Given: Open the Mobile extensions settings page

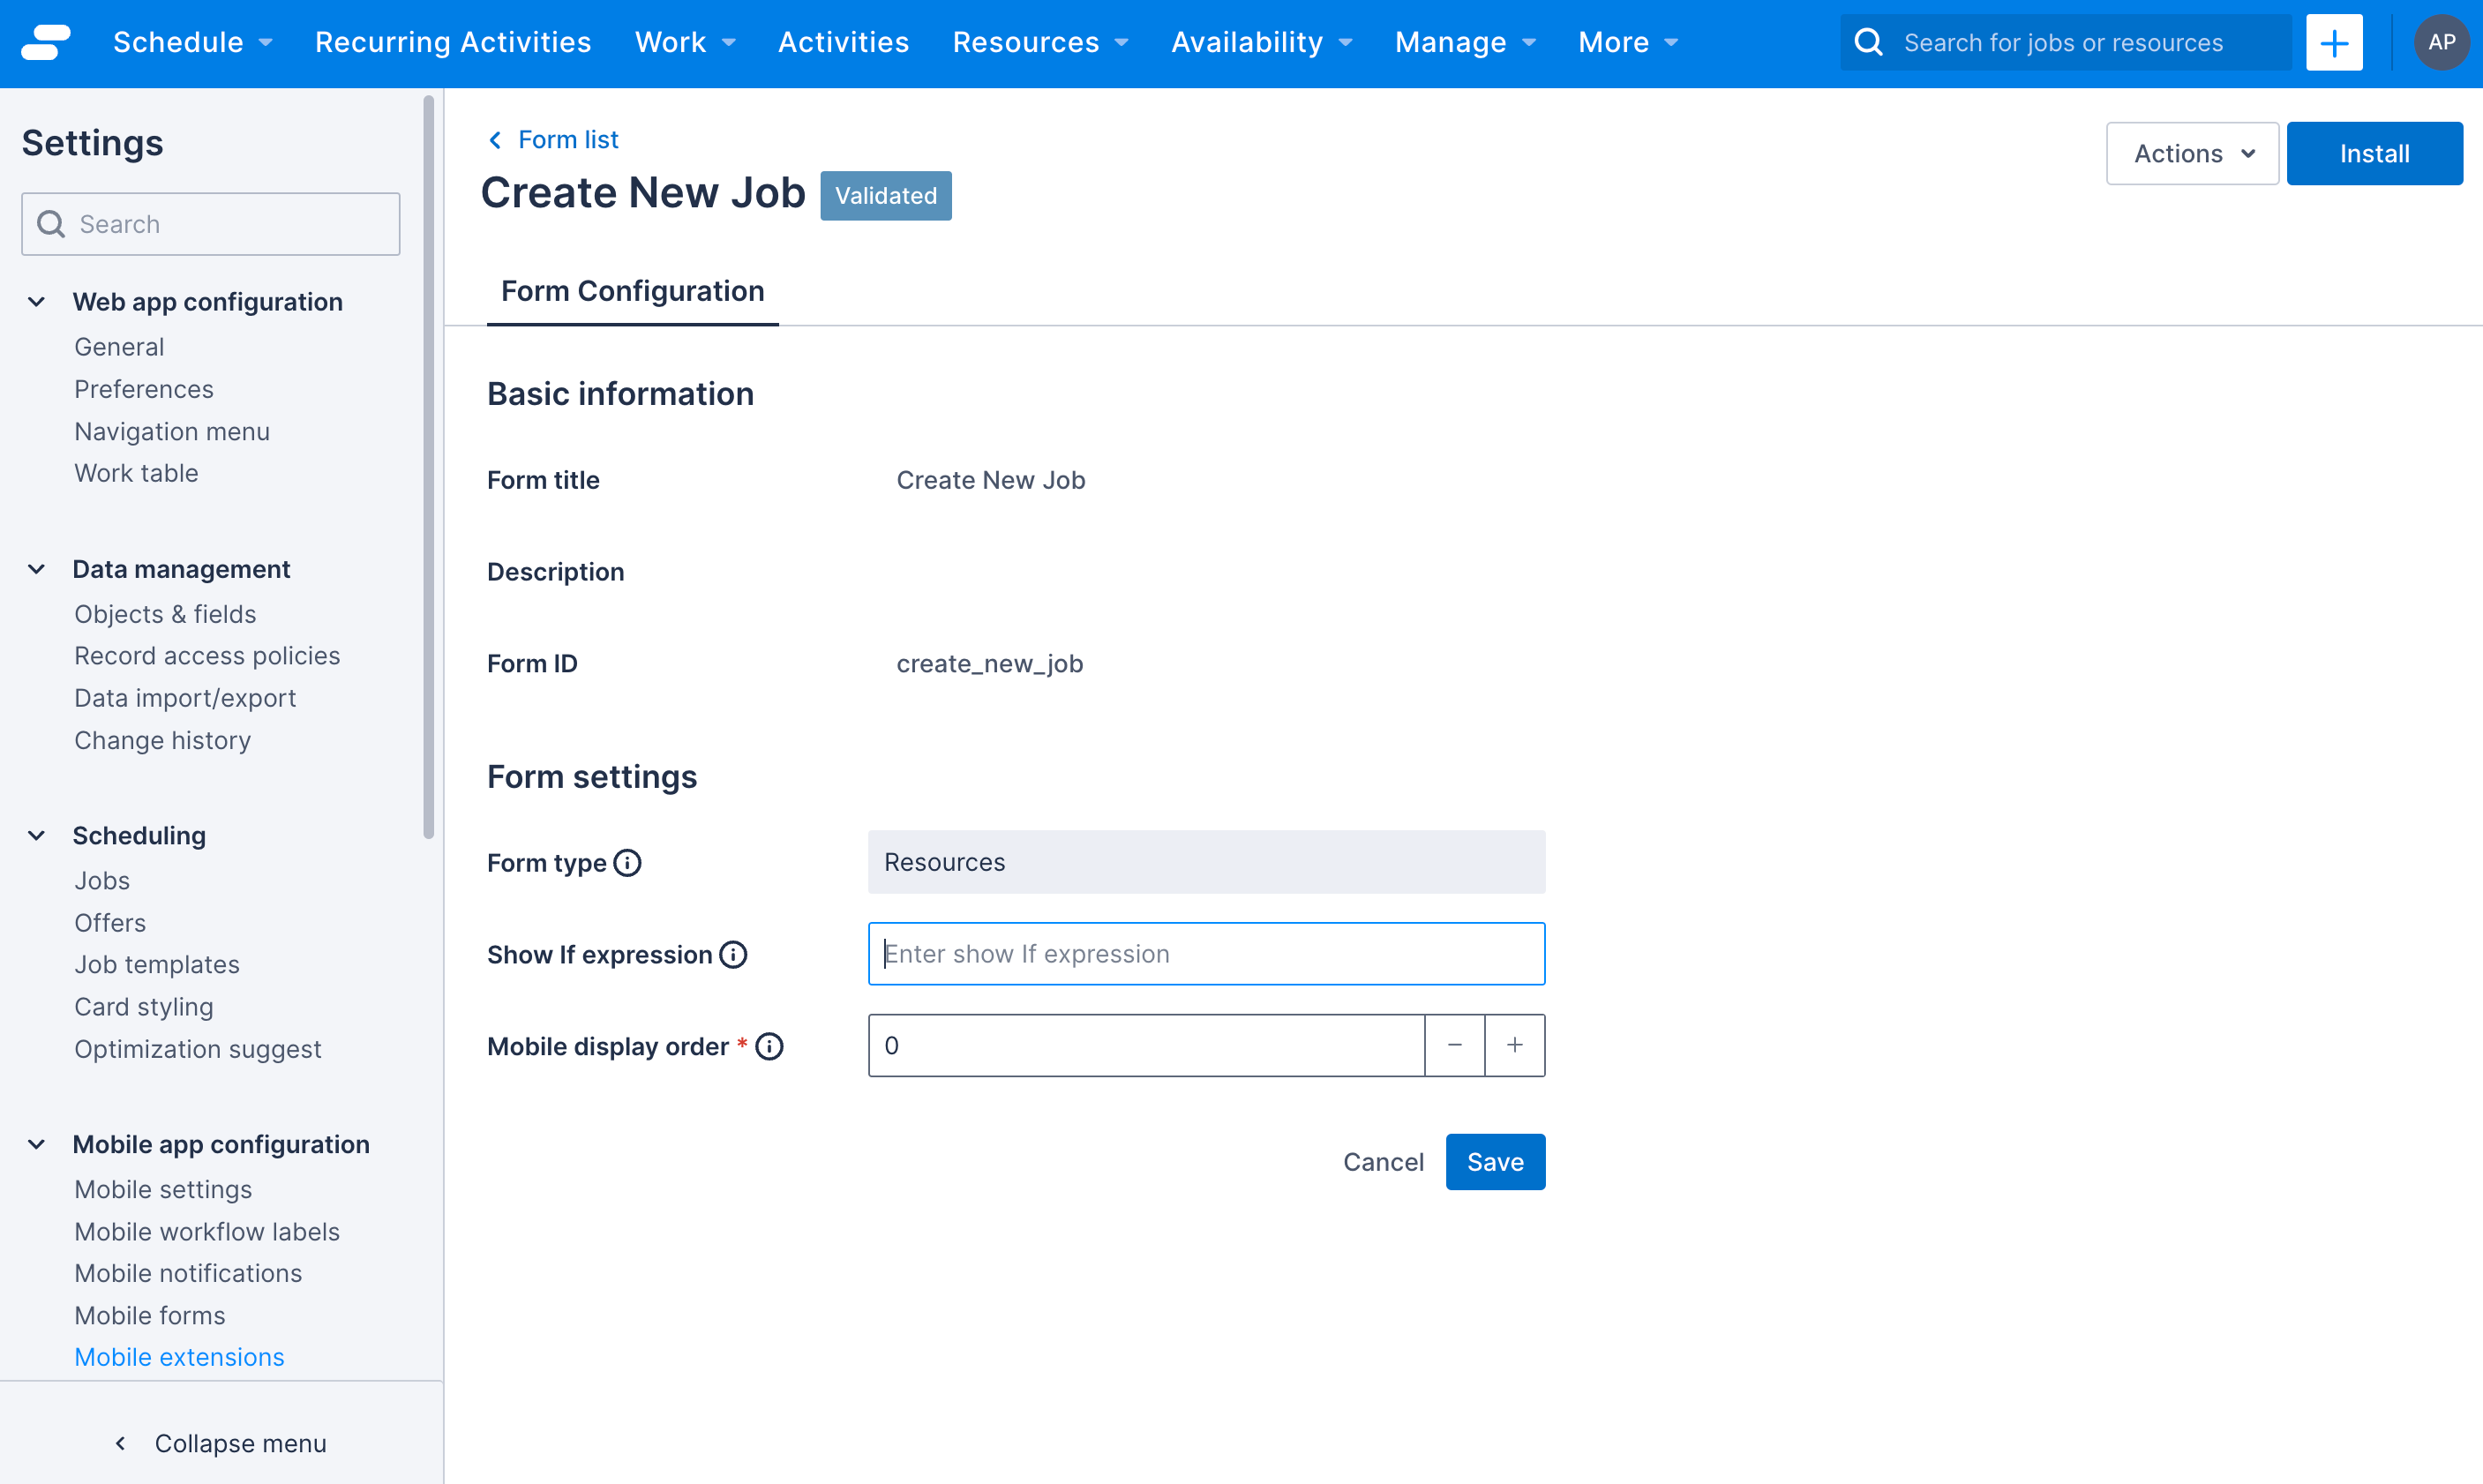Looking at the screenshot, I should coord(179,1357).
